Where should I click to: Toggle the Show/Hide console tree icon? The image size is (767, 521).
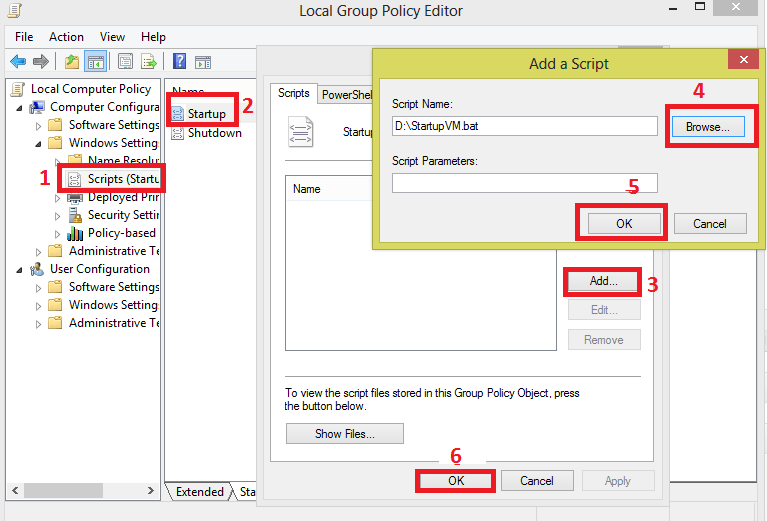click(x=96, y=61)
